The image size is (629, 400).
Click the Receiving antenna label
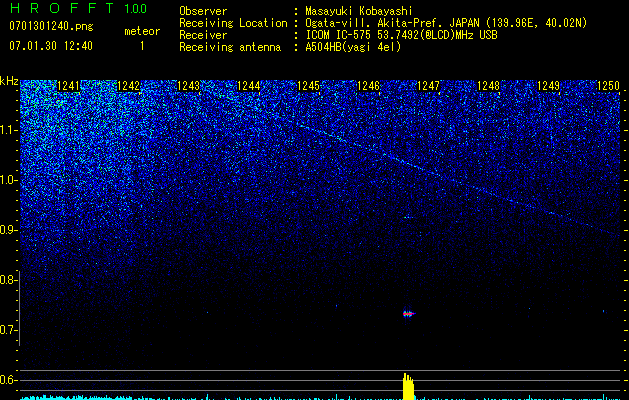click(230, 47)
